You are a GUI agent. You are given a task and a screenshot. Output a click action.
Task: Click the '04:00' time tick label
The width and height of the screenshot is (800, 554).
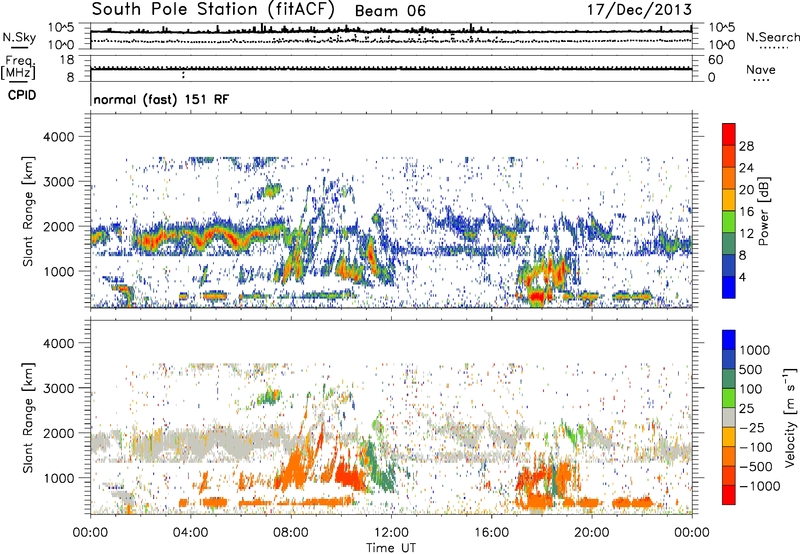click(190, 533)
